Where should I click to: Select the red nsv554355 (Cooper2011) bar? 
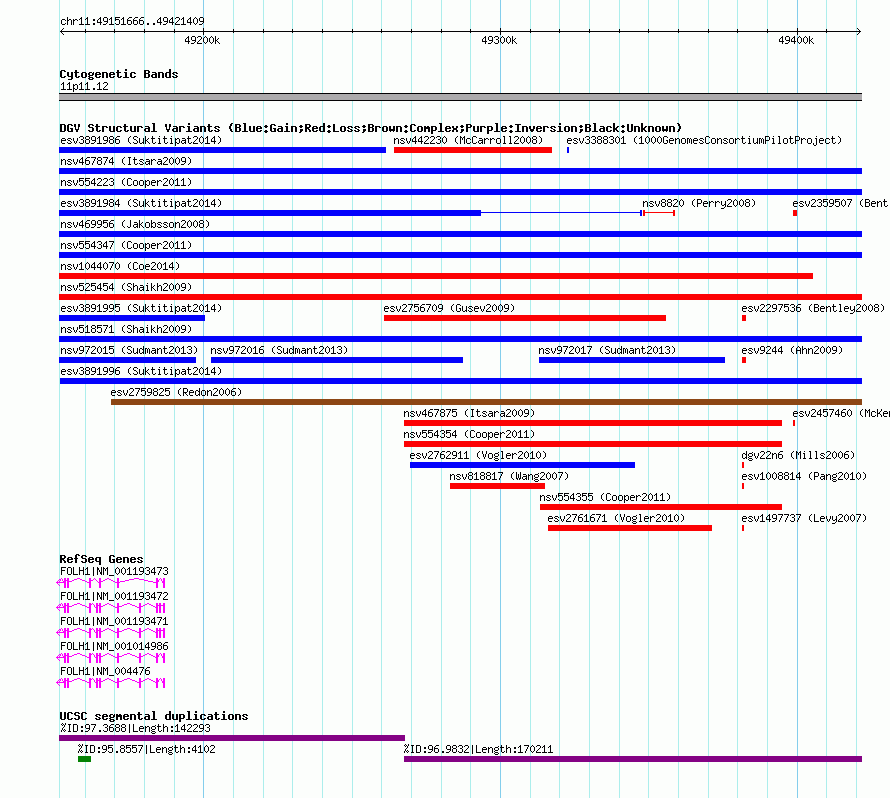661,507
